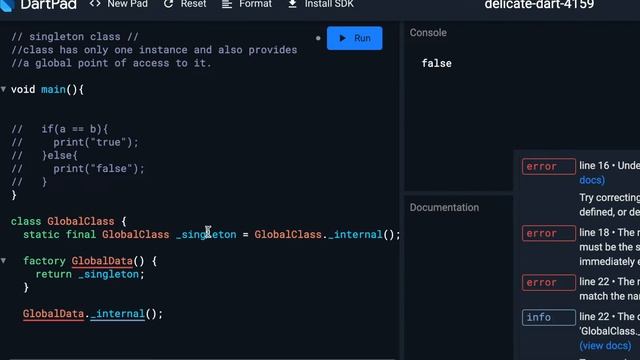Viewport: 640px width, 360px height.
Task: Open a New Pad
Action: coord(119,4)
